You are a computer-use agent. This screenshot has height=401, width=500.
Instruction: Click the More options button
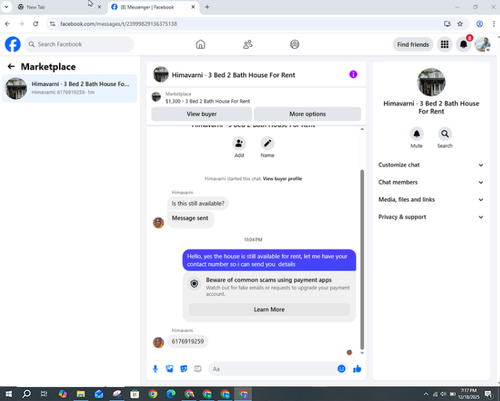click(307, 114)
